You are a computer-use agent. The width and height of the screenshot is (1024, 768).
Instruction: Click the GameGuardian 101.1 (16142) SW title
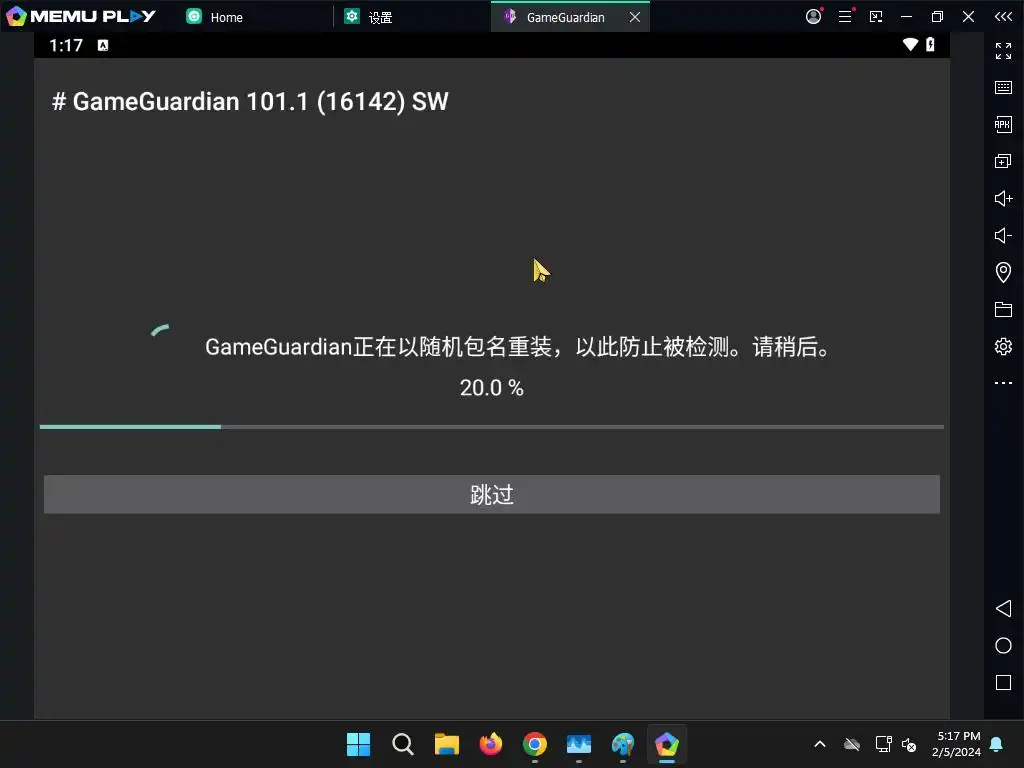250,101
